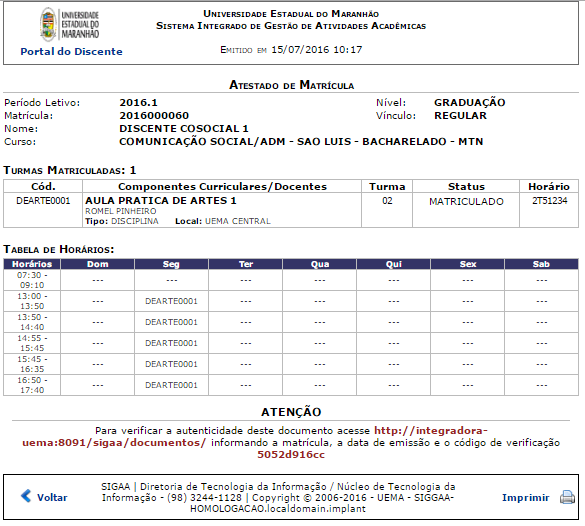Select verification code 5052d916cc

tap(291, 455)
